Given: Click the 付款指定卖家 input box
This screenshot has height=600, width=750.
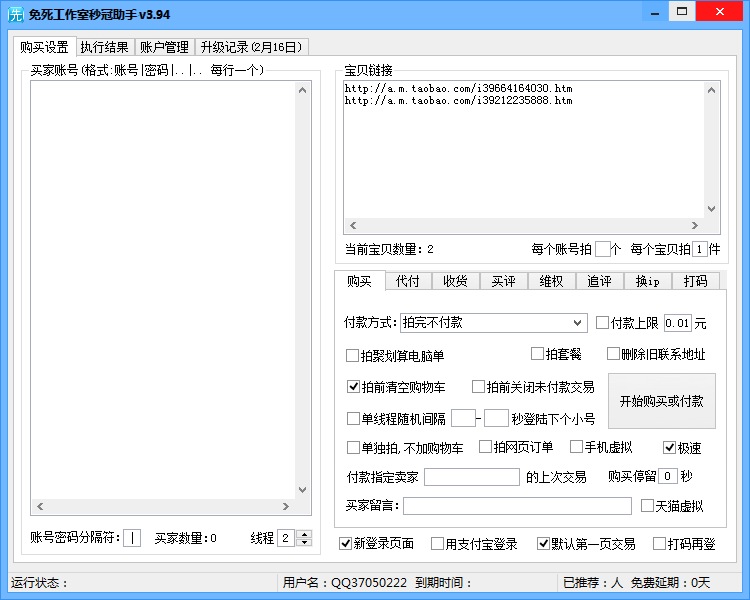Looking at the screenshot, I should [x=471, y=477].
